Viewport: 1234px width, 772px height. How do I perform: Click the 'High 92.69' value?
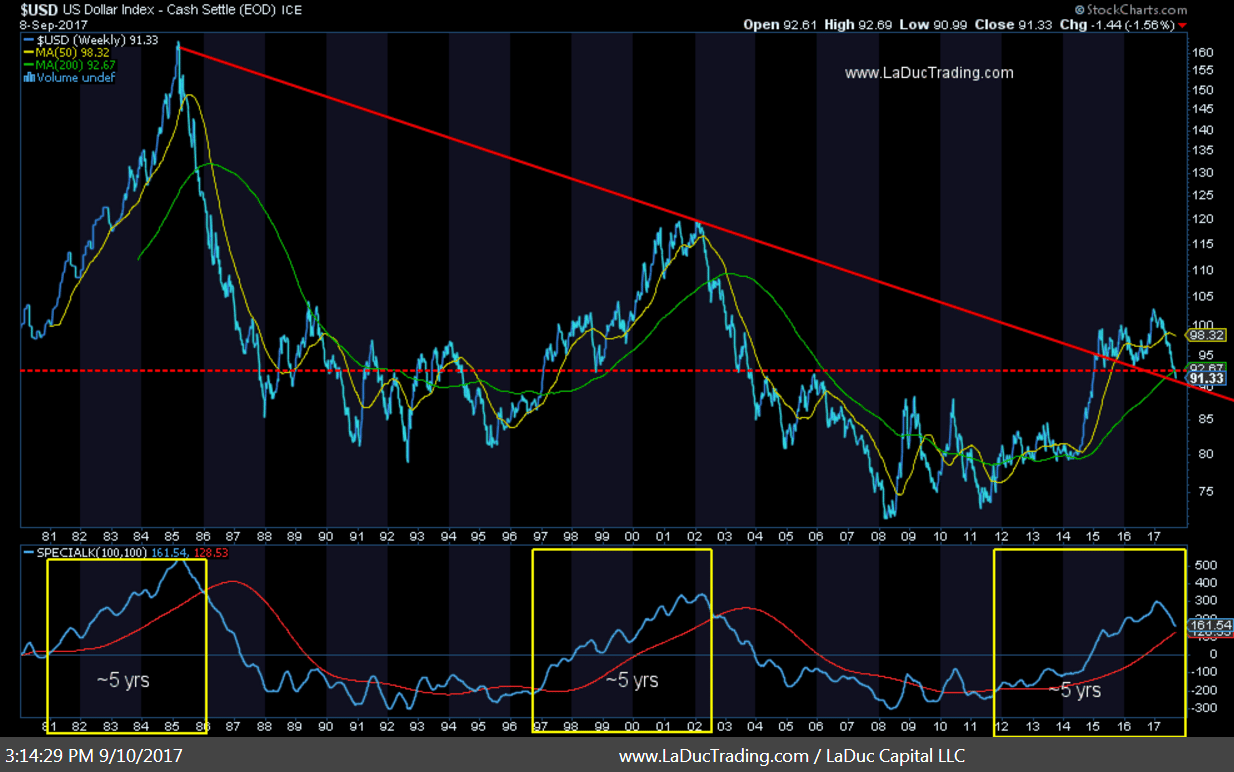860,24
